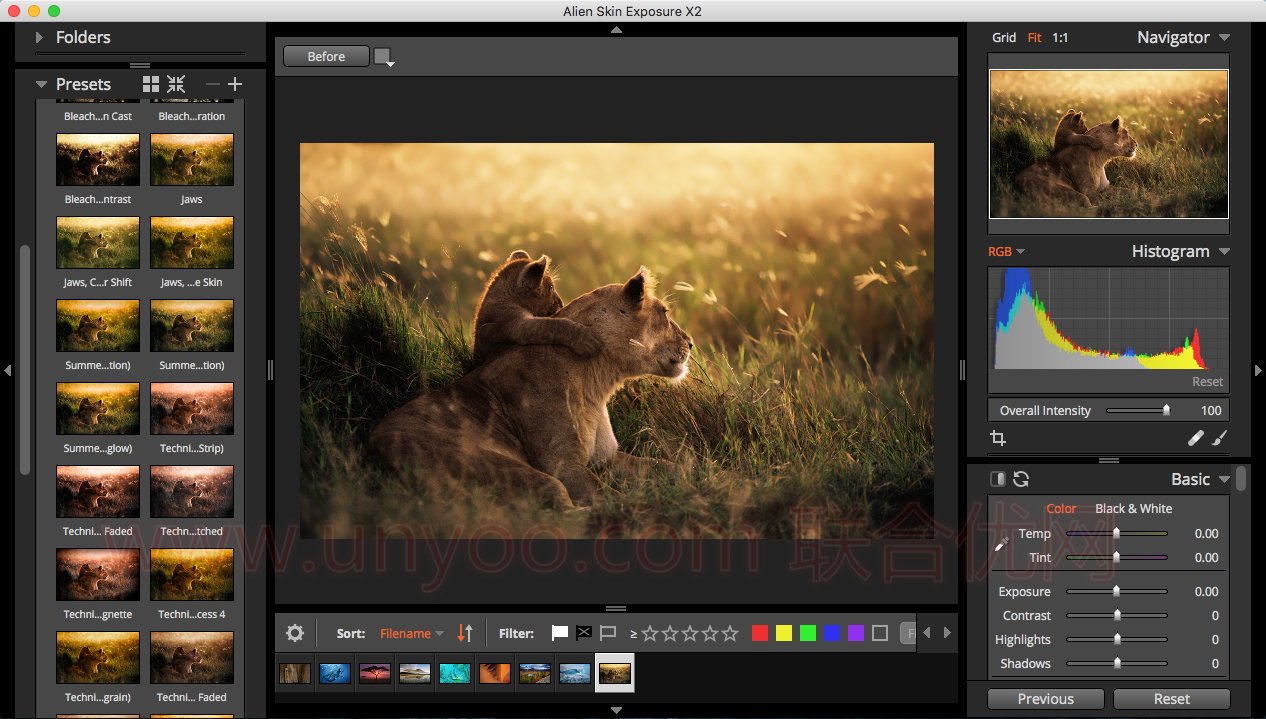The image size is (1266, 719).
Task: Open the Sort Filename dropdown
Action: tap(412, 634)
